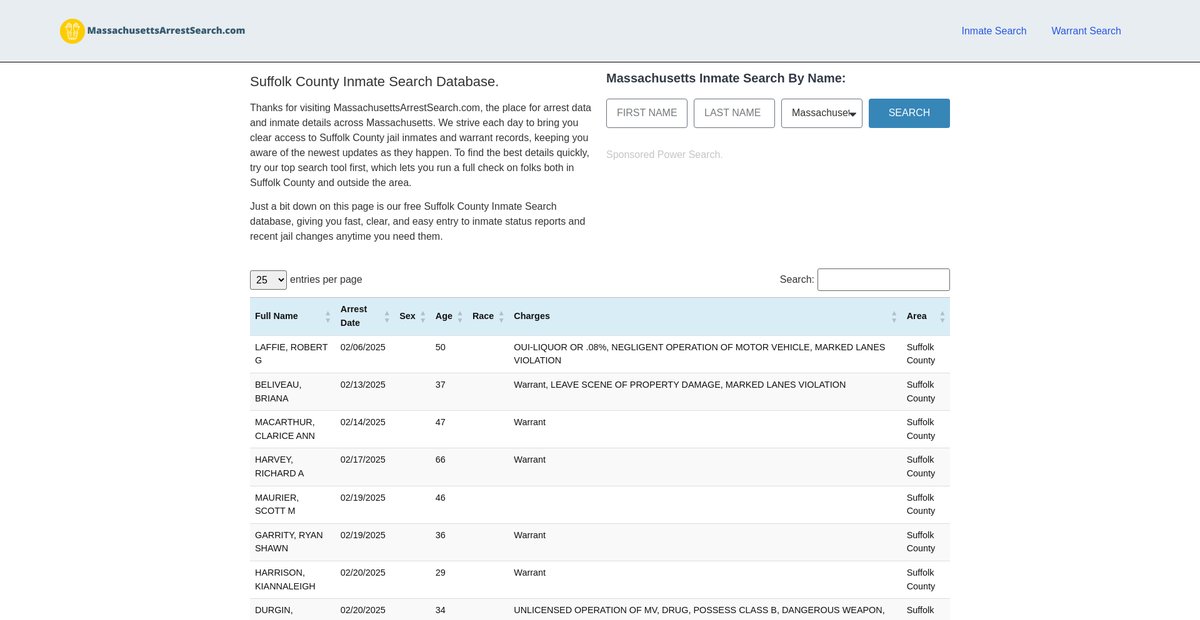This screenshot has width=1200, height=620.
Task: Open Inmate Search in the navigation
Action: point(993,31)
